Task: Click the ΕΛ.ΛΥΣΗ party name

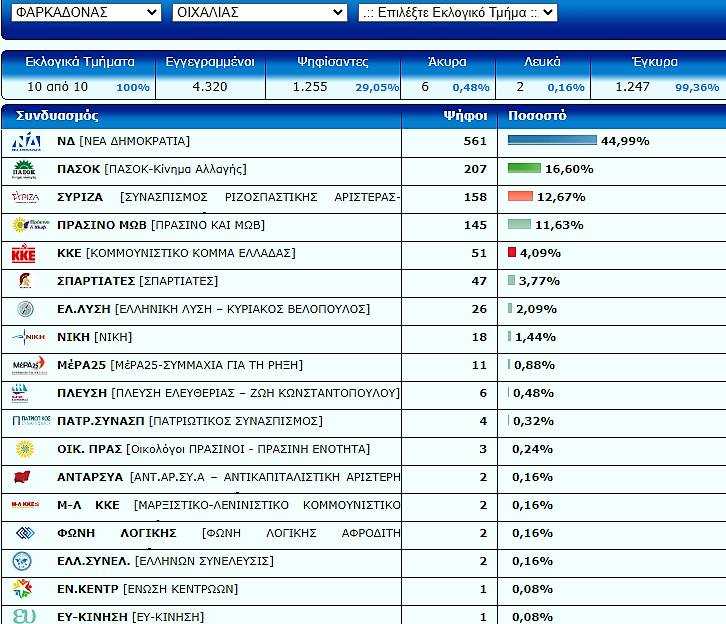Action: coord(83,309)
